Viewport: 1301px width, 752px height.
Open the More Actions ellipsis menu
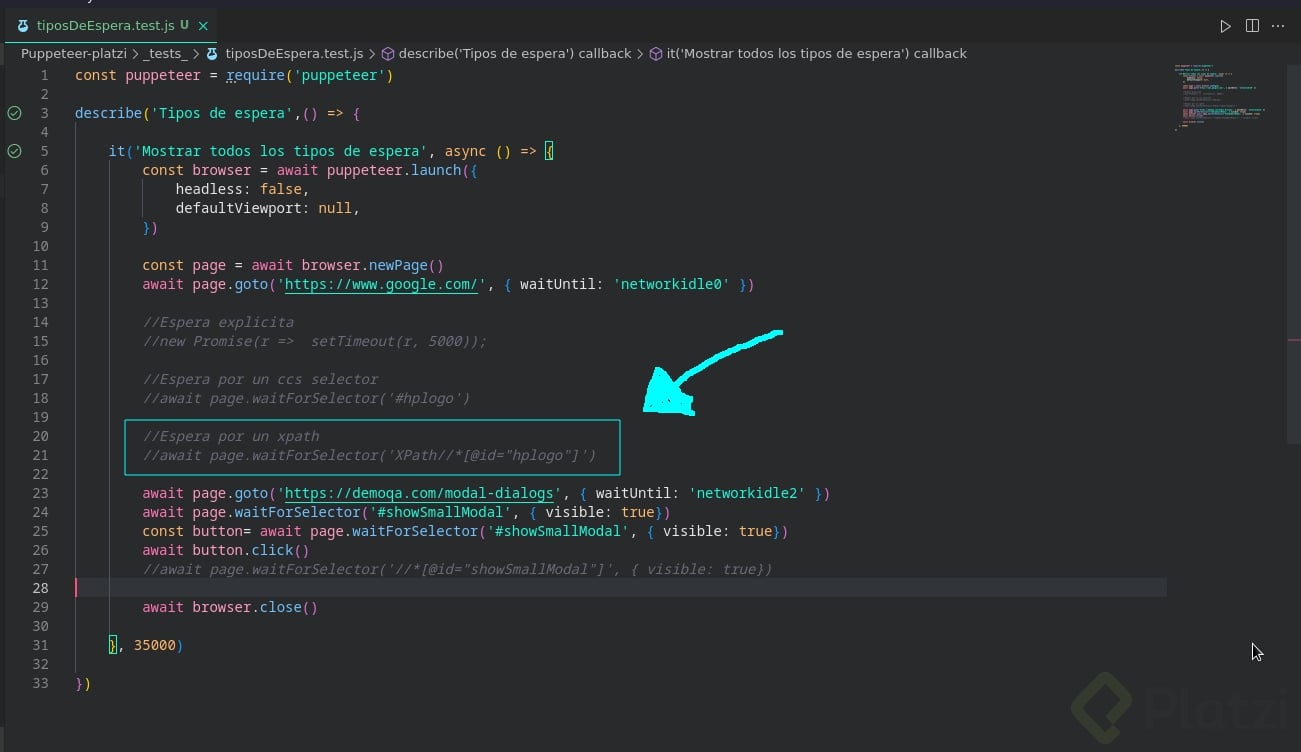pos(1278,26)
